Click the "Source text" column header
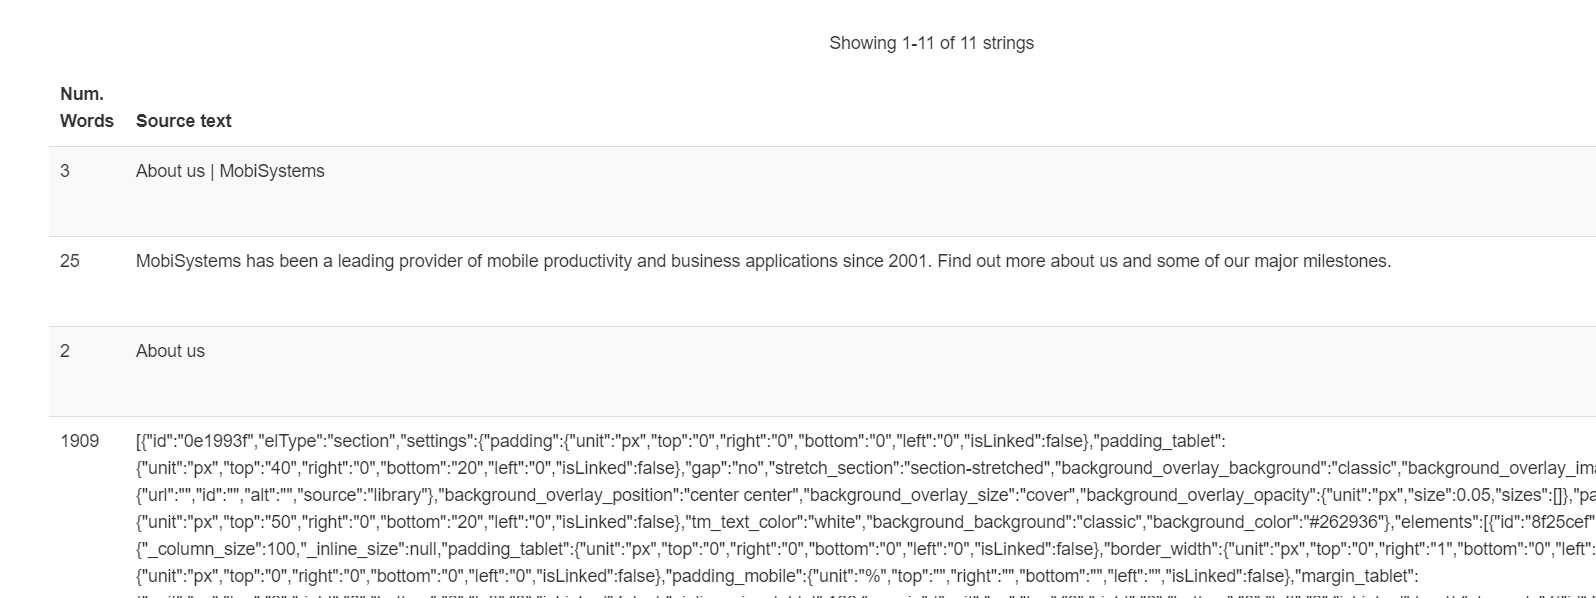Image resolution: width=1596 pixels, height=598 pixels. (183, 121)
